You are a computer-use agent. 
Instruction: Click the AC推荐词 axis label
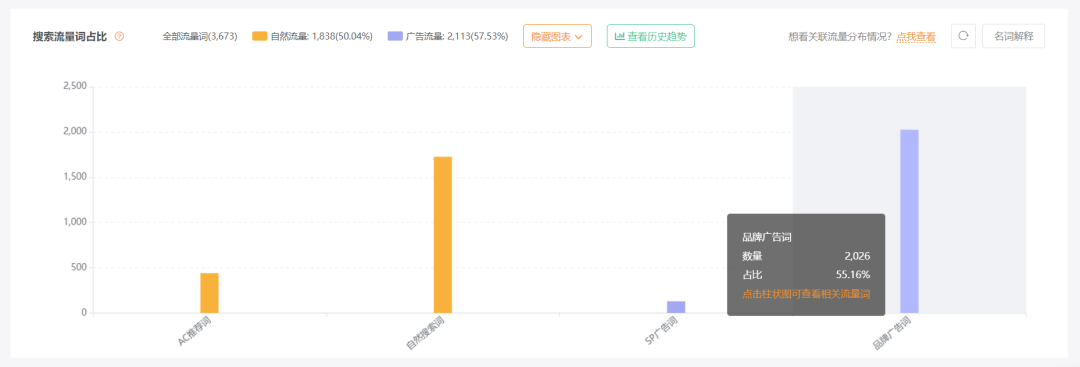click(194, 332)
